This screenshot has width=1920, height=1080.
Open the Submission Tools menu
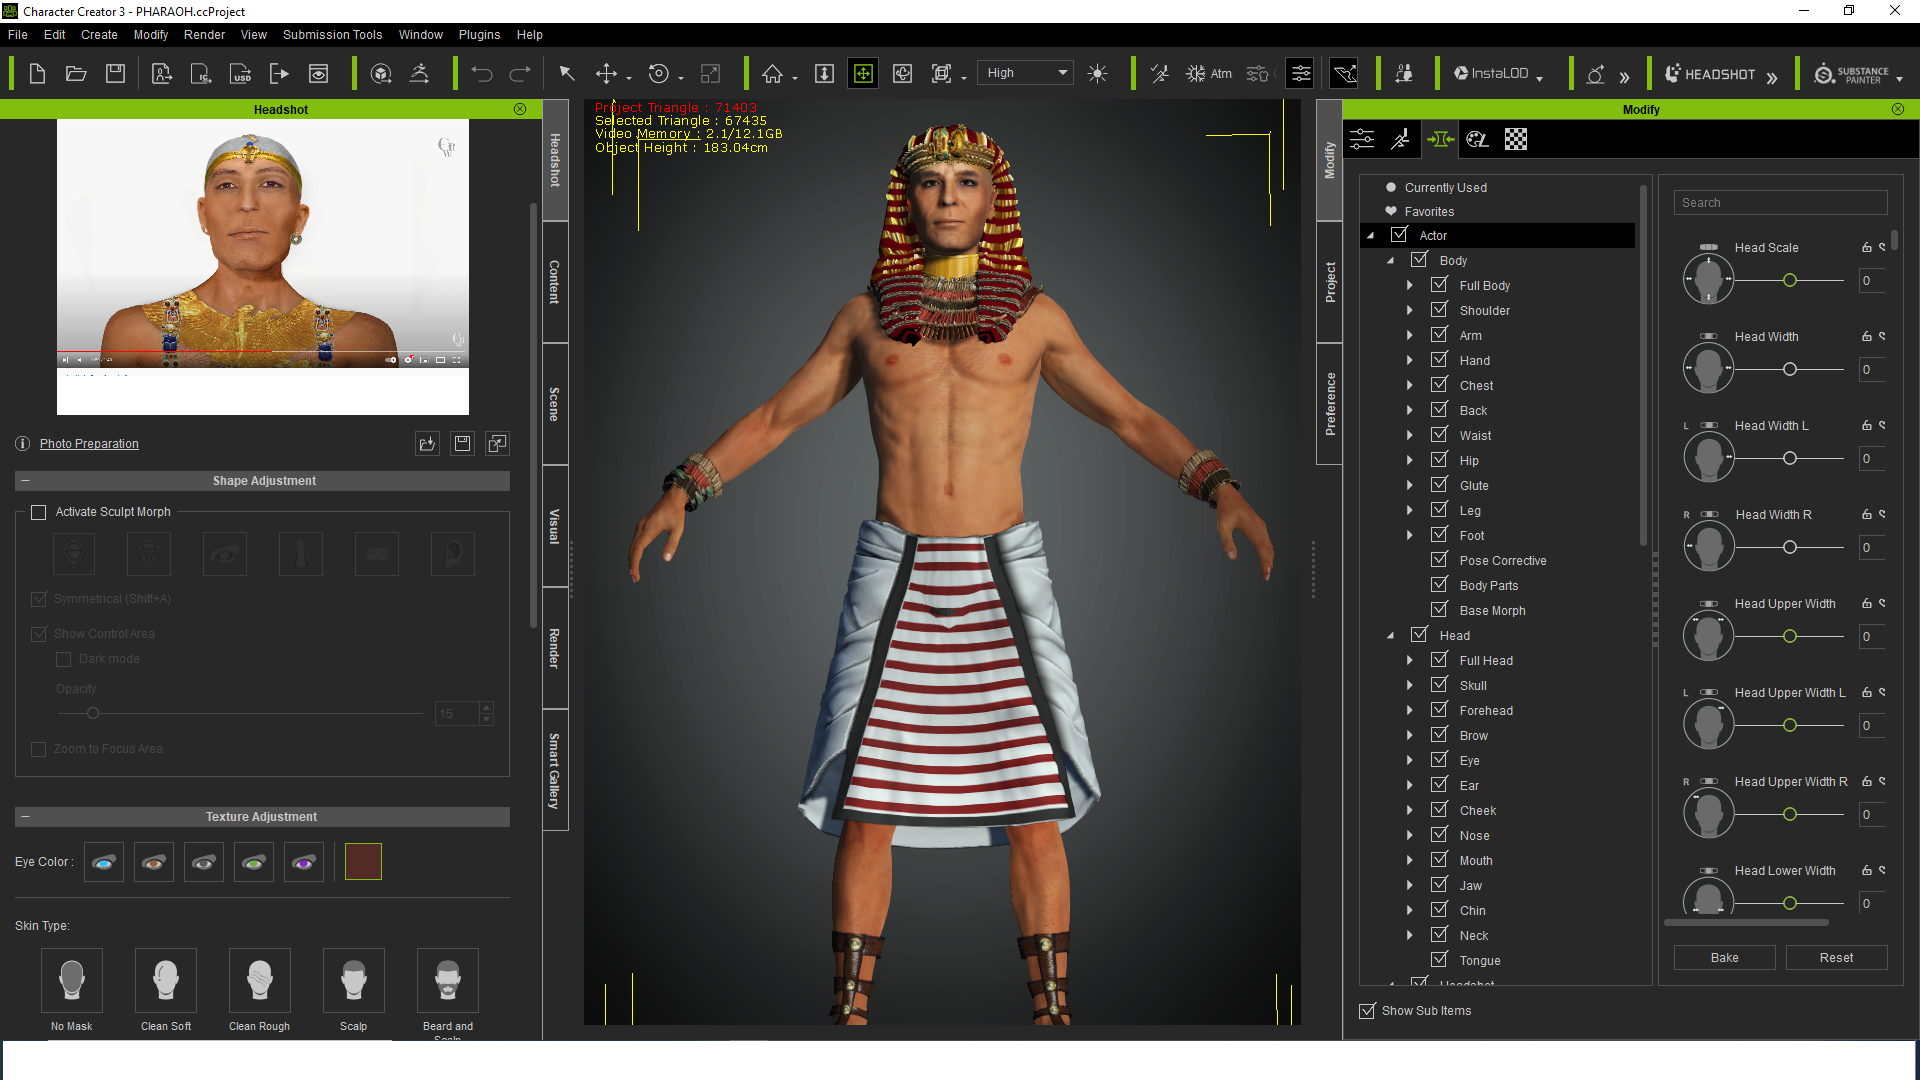pyautogui.click(x=332, y=34)
